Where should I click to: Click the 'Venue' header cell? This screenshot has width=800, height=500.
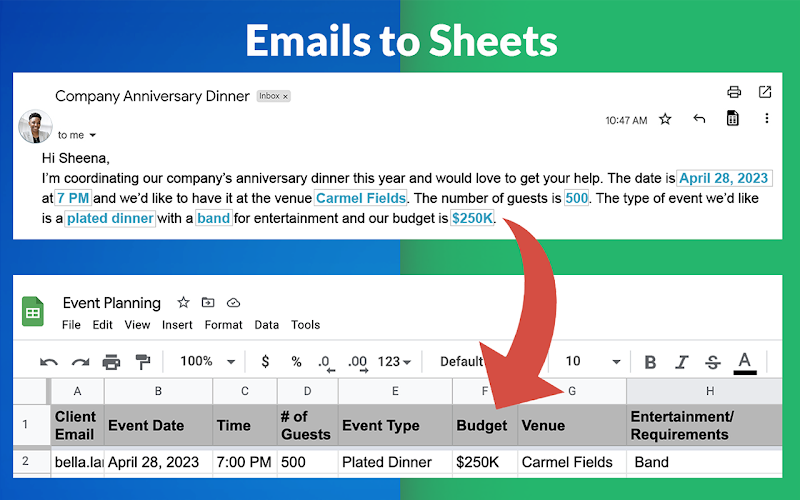coord(572,425)
